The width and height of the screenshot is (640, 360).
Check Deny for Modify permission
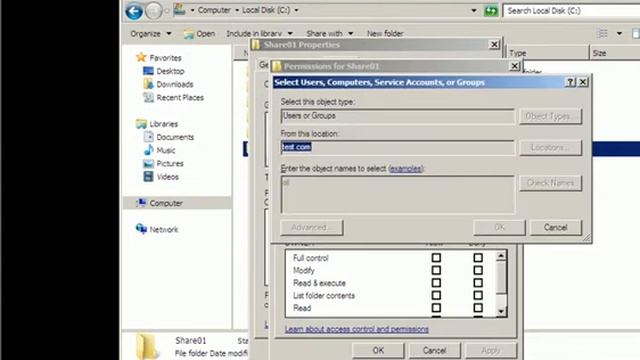[478, 270]
